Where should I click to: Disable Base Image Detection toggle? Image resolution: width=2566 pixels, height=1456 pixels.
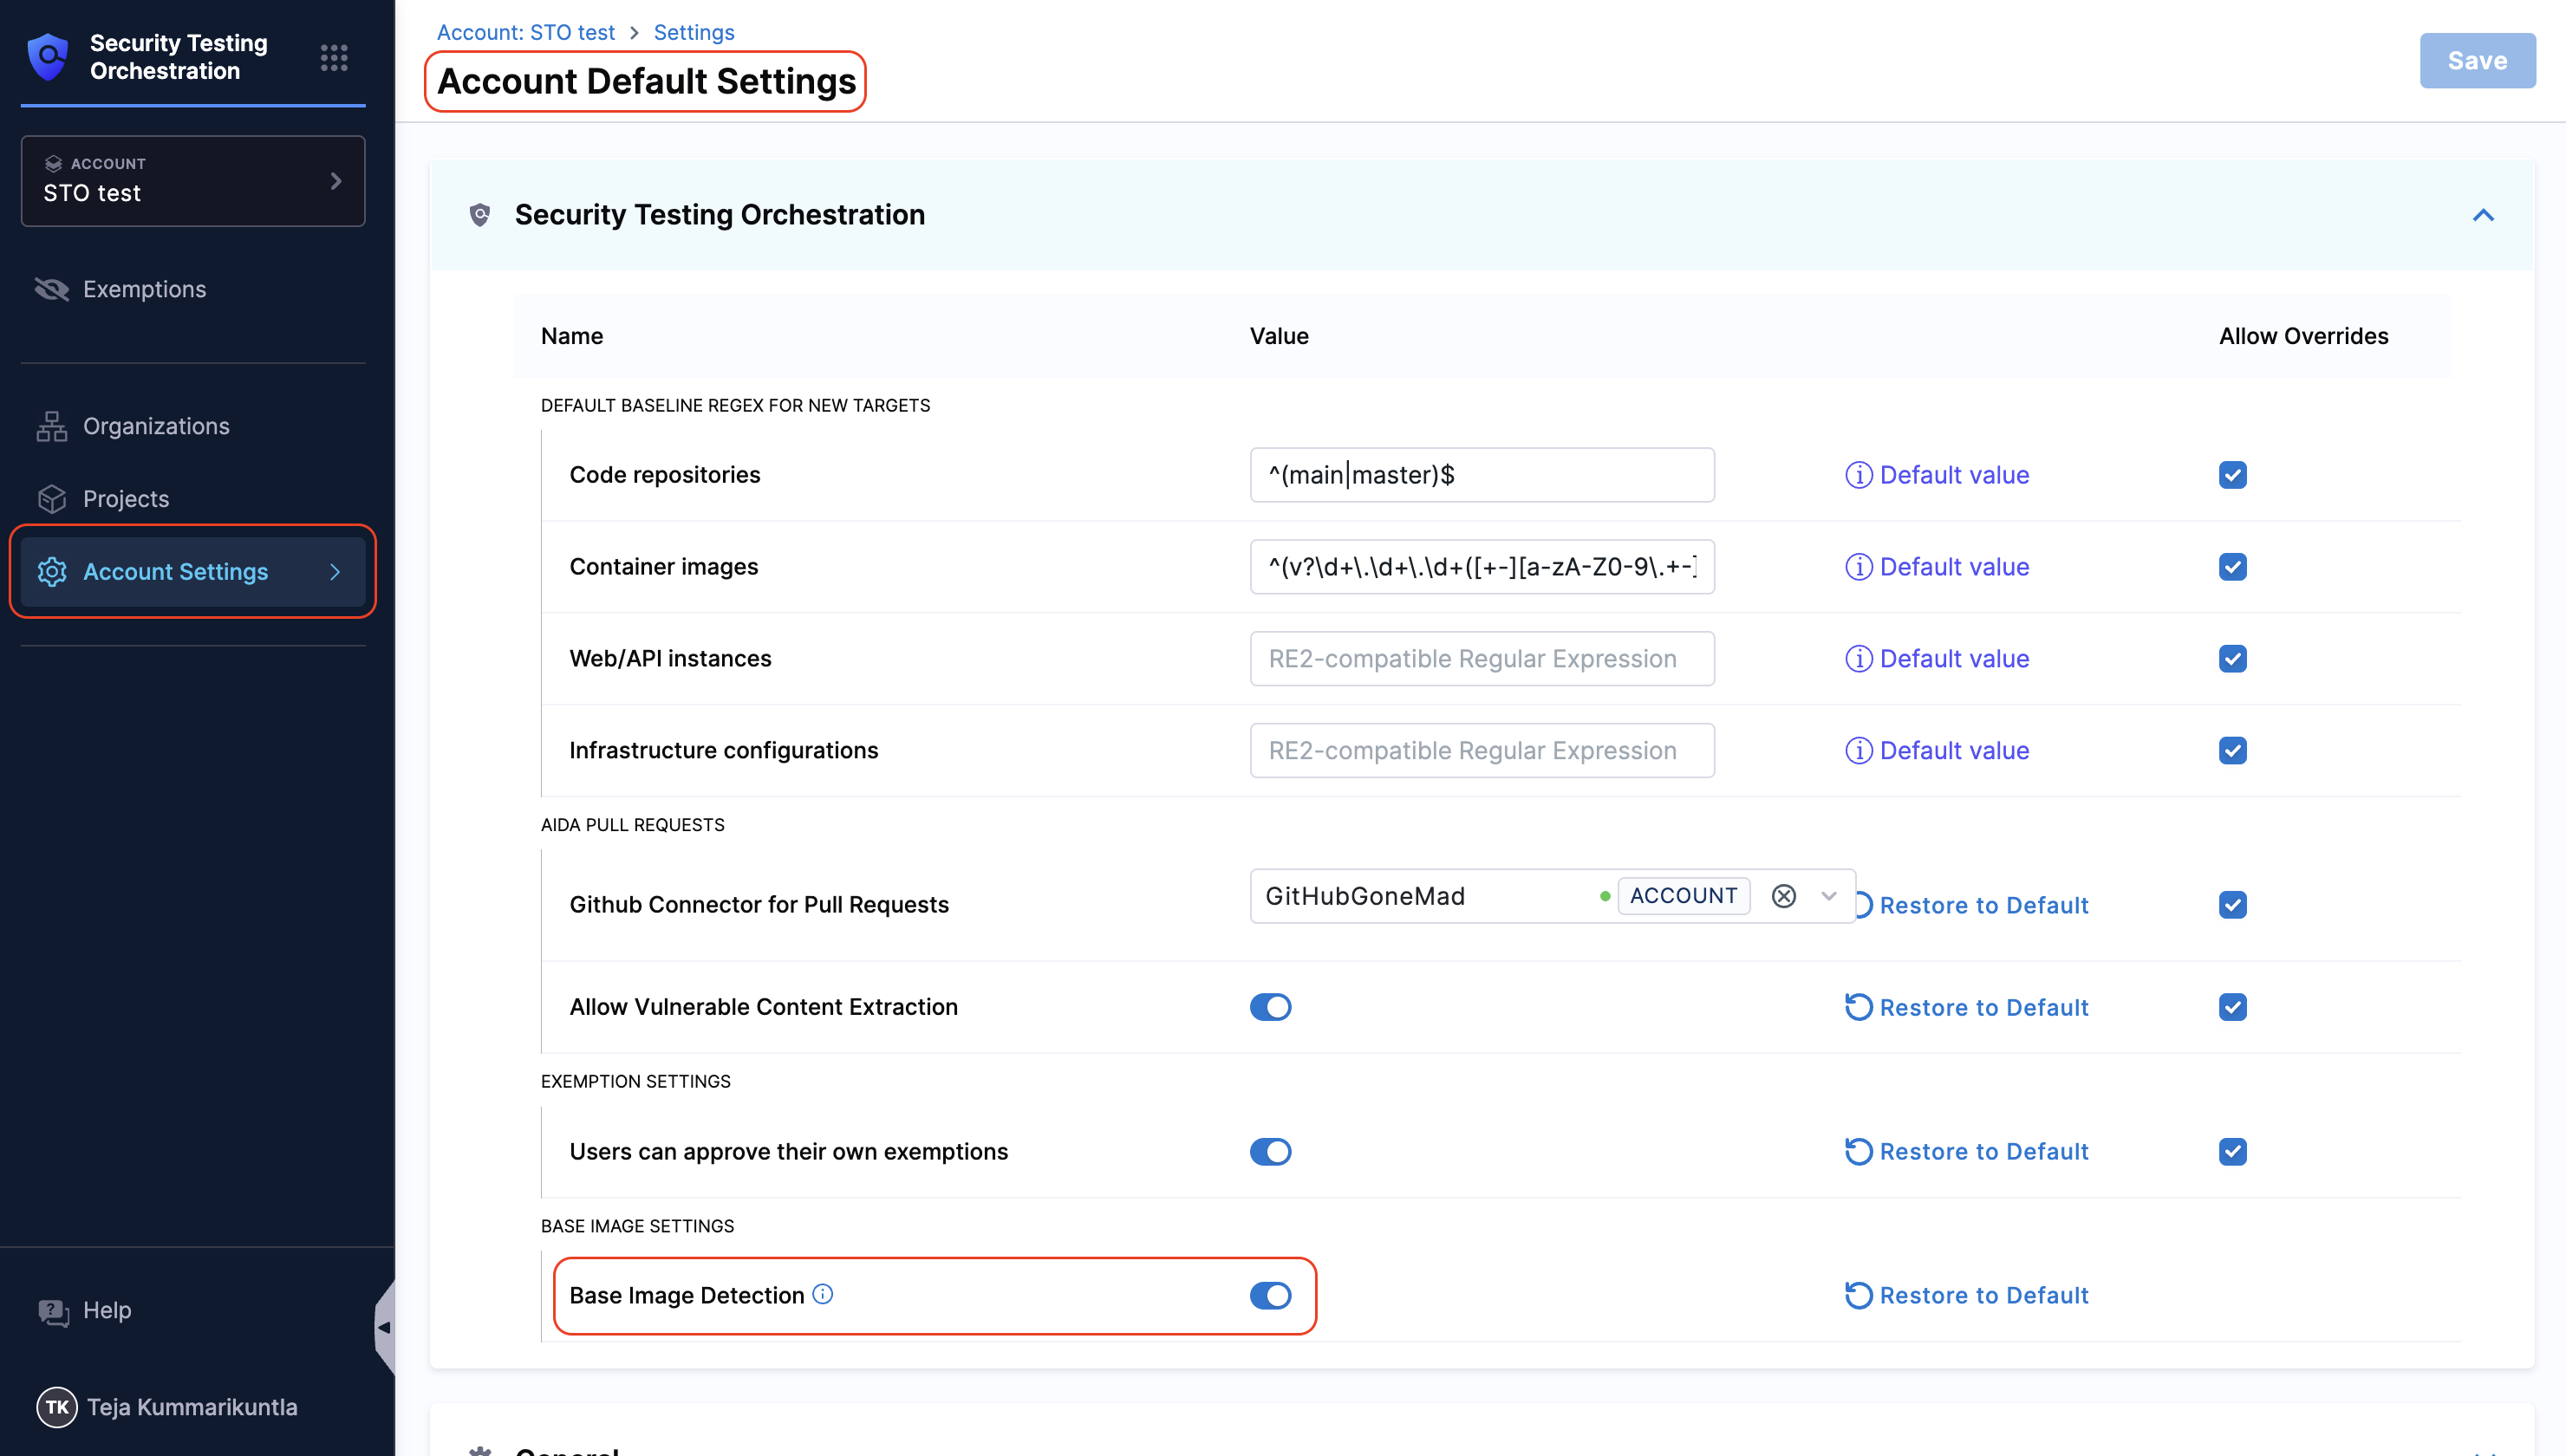(1270, 1296)
